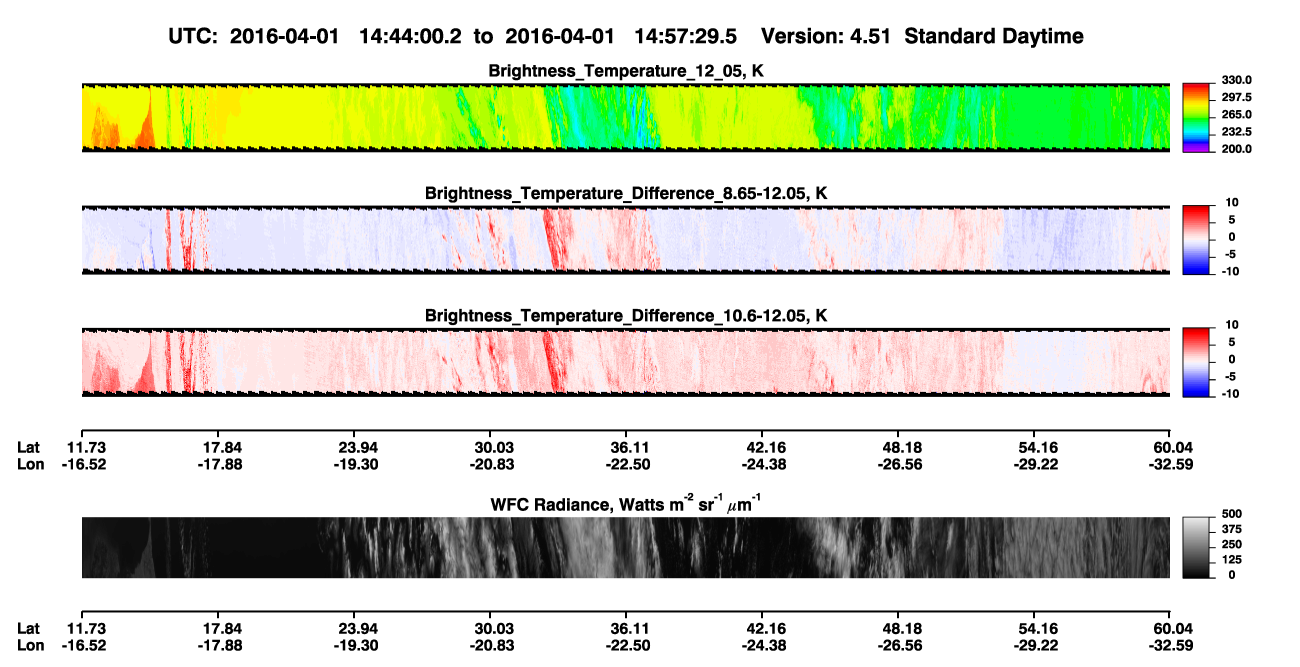The height and width of the screenshot is (667, 1300).
Task: Click the 125 tick on WFC Radiance colorbar
Action: pyautogui.click(x=1232, y=559)
